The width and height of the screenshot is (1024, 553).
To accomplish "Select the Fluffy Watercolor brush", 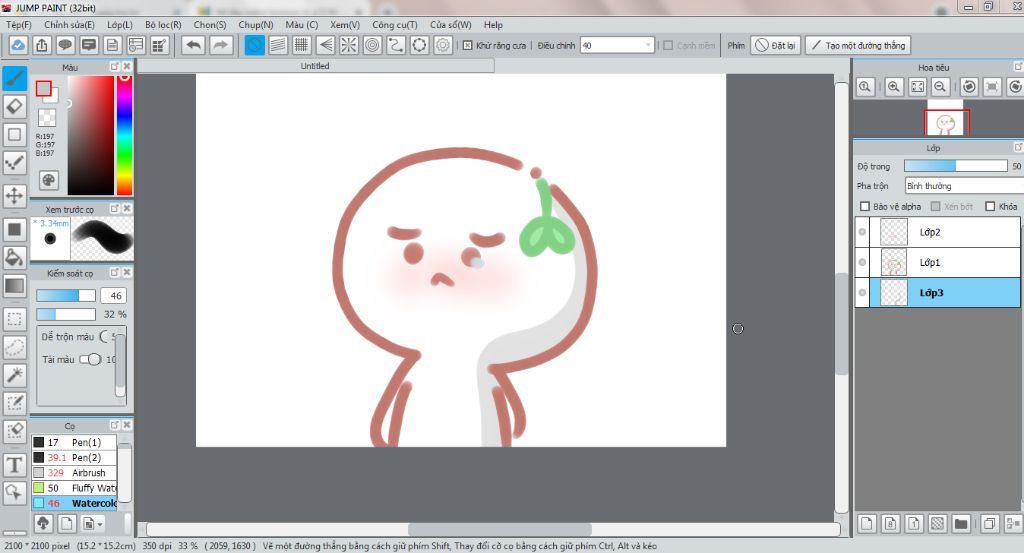I will point(74,488).
